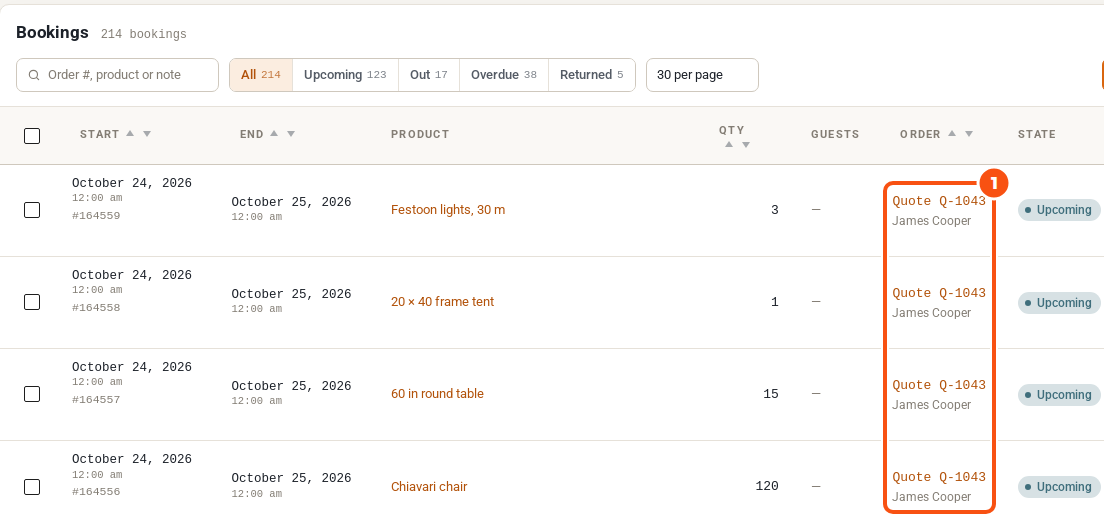1104x530 pixels.
Task: Open Quote Q-1043 in round table row
Action: point(939,386)
